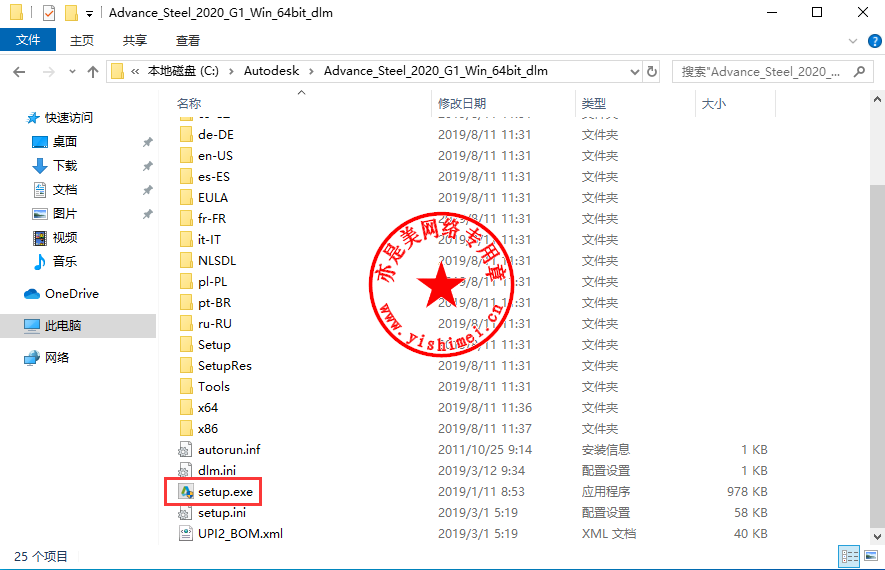885x570 pixels.
Task: Go forward with the right arrow button
Action: pyautogui.click(x=49, y=72)
